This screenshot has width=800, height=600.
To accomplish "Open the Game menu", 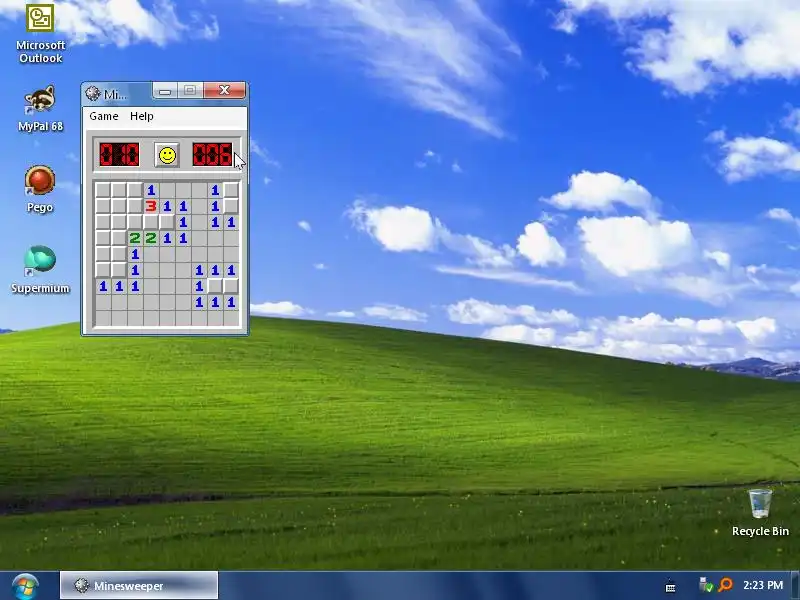I will [104, 116].
